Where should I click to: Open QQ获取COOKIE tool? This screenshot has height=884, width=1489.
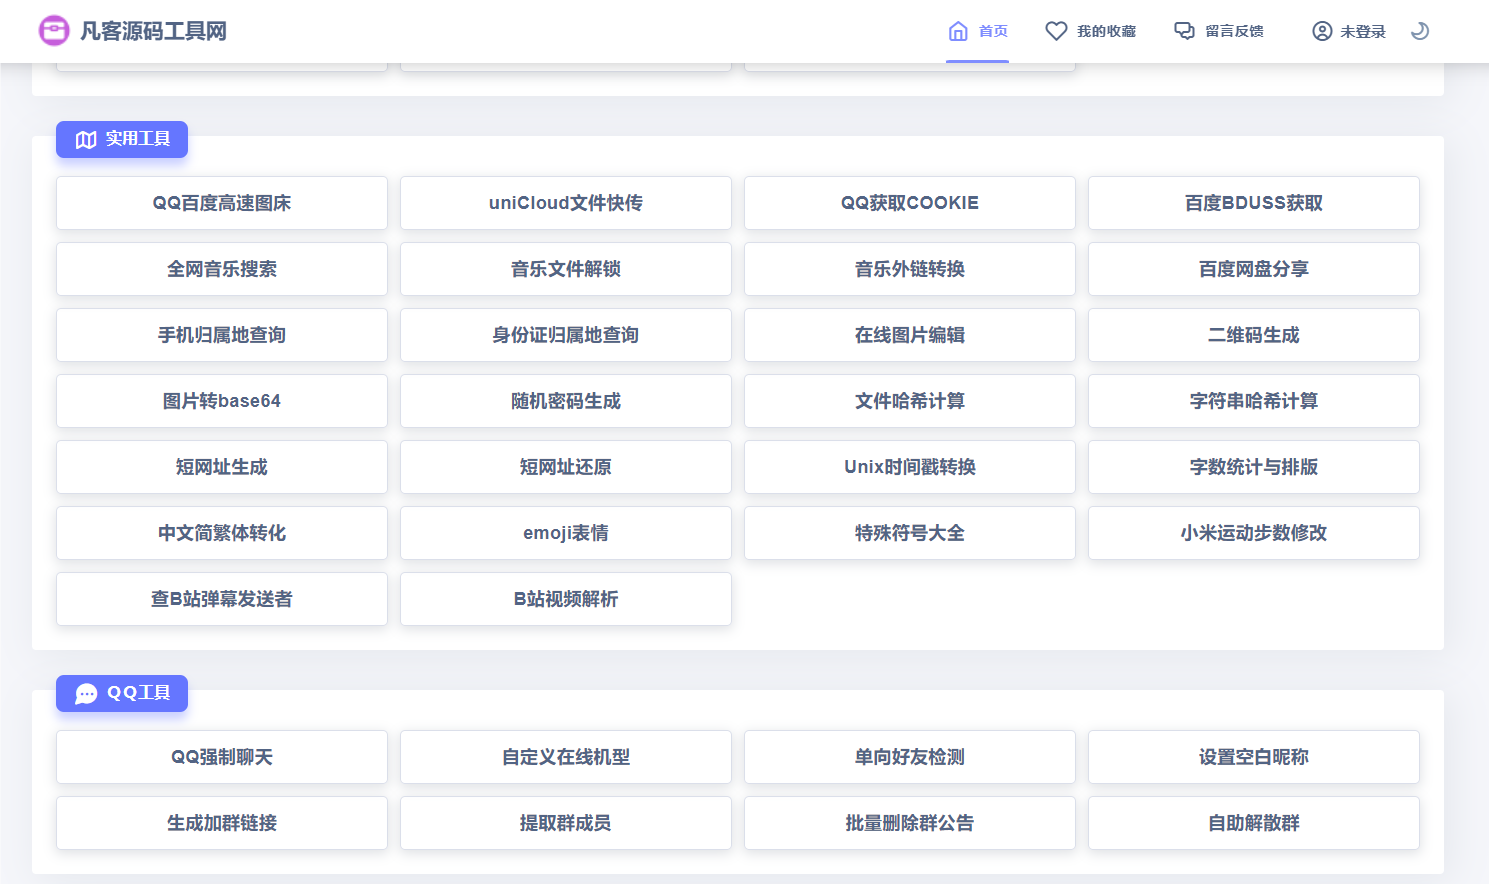coord(910,203)
